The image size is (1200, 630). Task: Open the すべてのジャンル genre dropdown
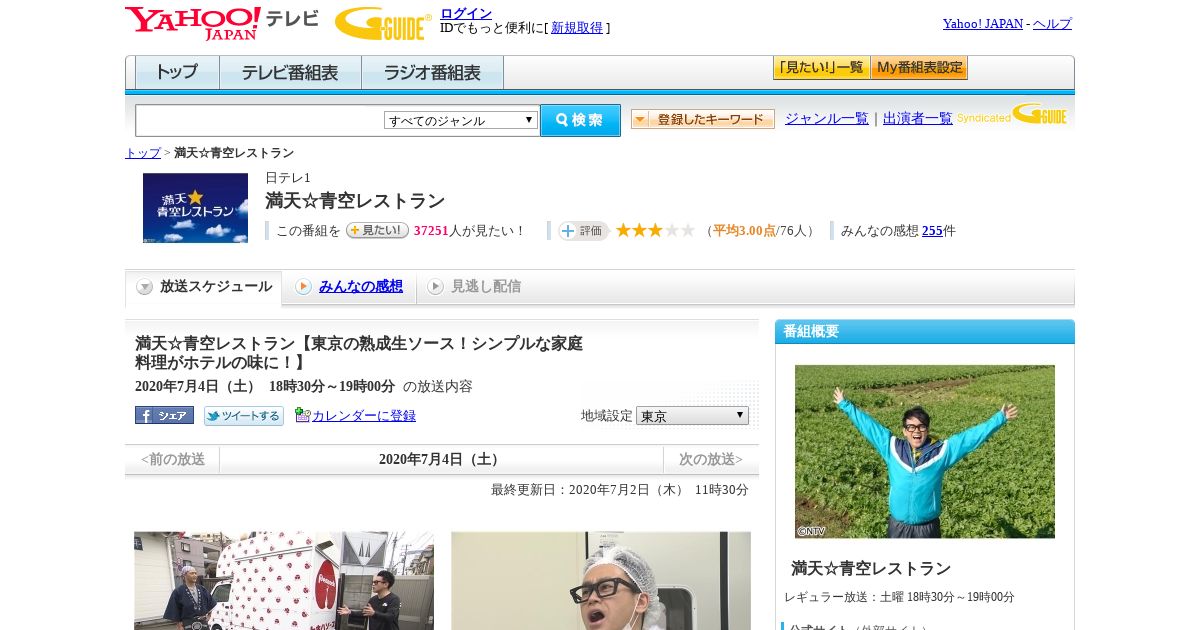pyautogui.click(x=461, y=120)
